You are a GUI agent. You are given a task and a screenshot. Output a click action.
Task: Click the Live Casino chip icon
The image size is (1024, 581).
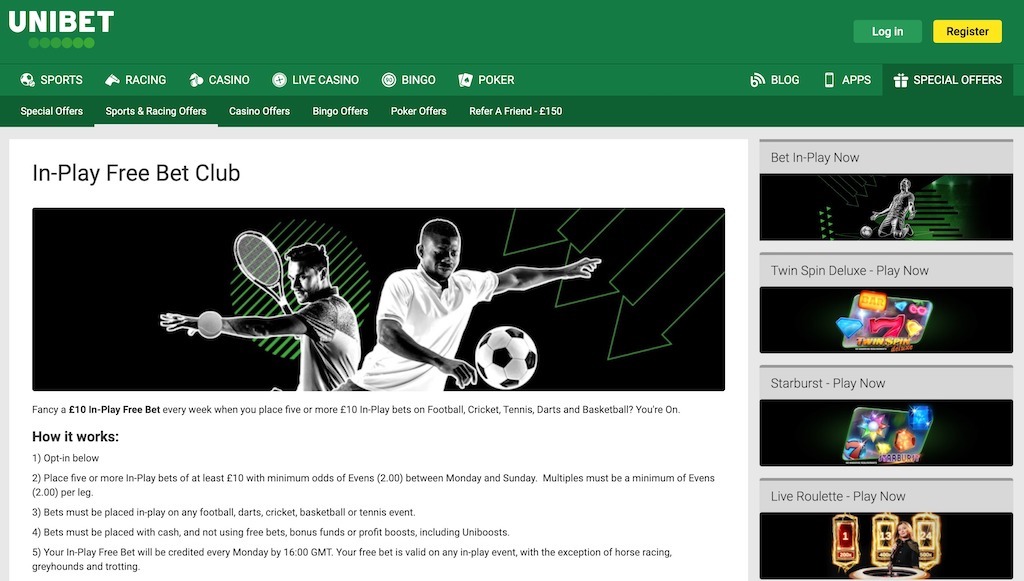tap(280, 80)
